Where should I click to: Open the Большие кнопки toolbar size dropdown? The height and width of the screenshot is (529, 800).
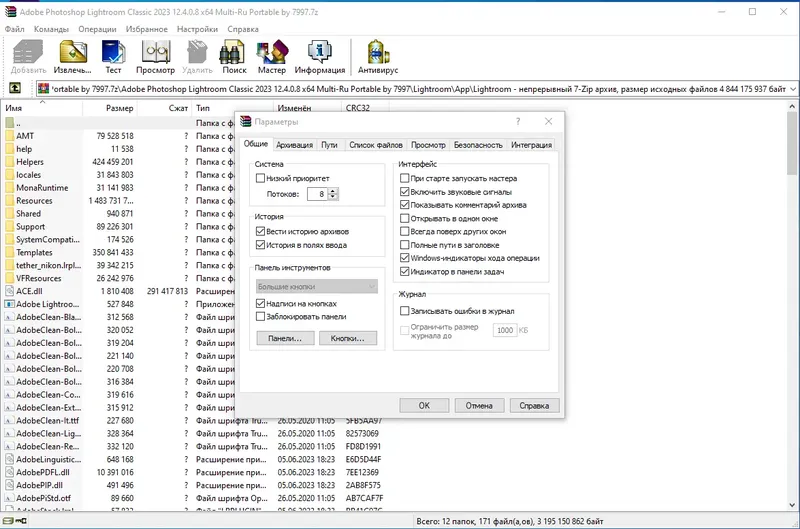click(316, 286)
